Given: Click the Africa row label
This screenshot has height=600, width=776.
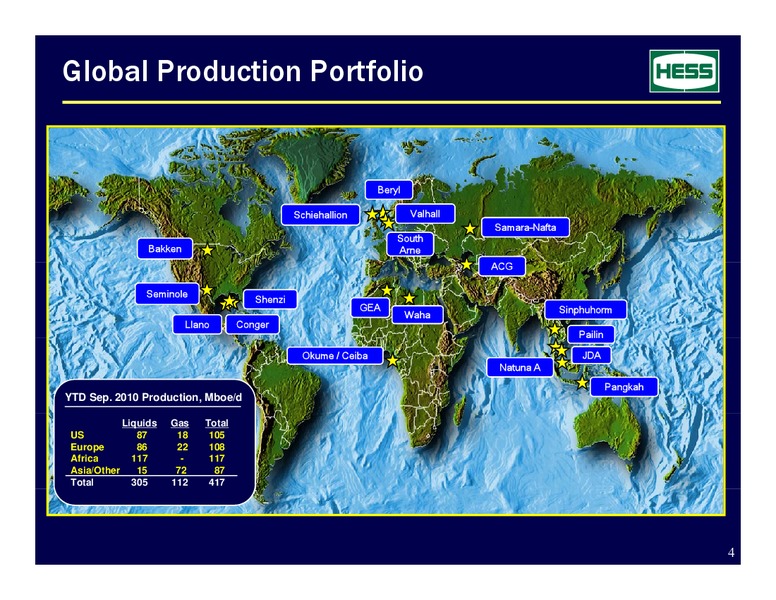Looking at the screenshot, I should tap(84, 458).
